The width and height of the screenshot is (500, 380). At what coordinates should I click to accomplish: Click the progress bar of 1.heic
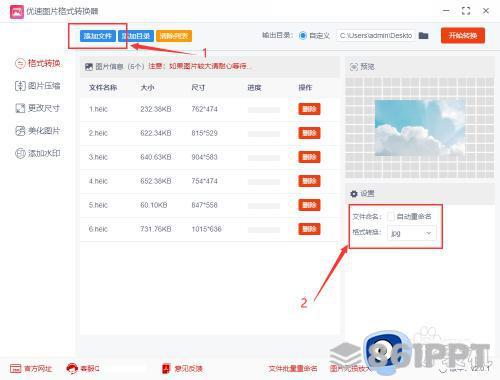[264, 110]
